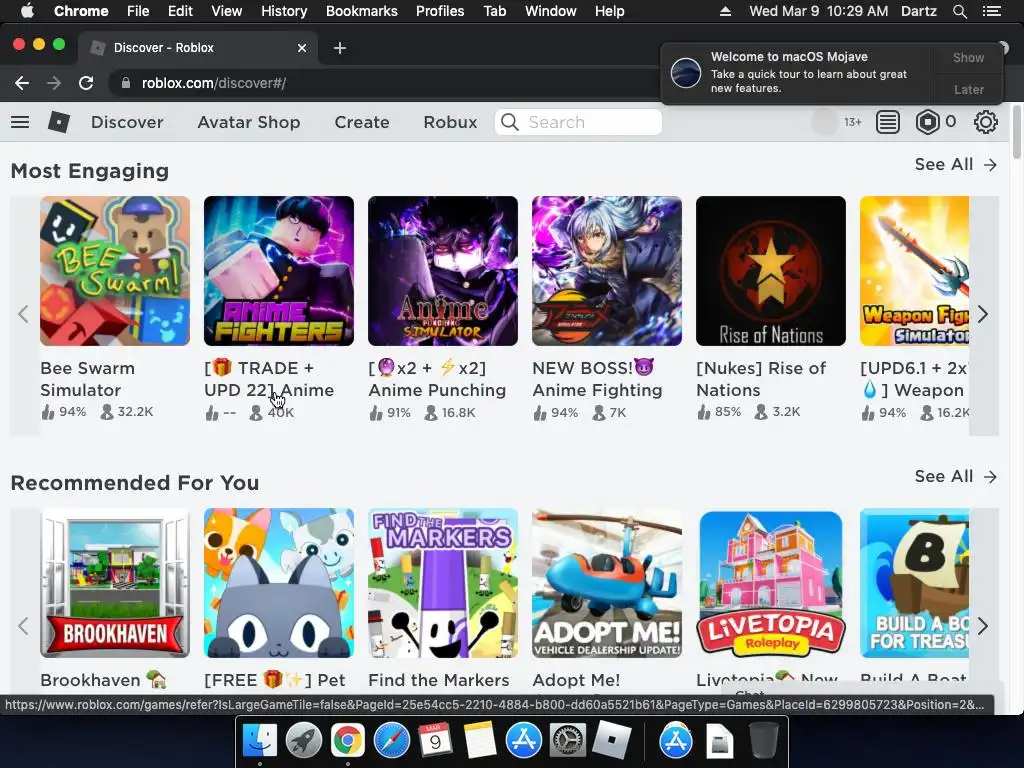Click Later on the macOS Mojave notification
The width and height of the screenshot is (1024, 768).
tap(968, 89)
